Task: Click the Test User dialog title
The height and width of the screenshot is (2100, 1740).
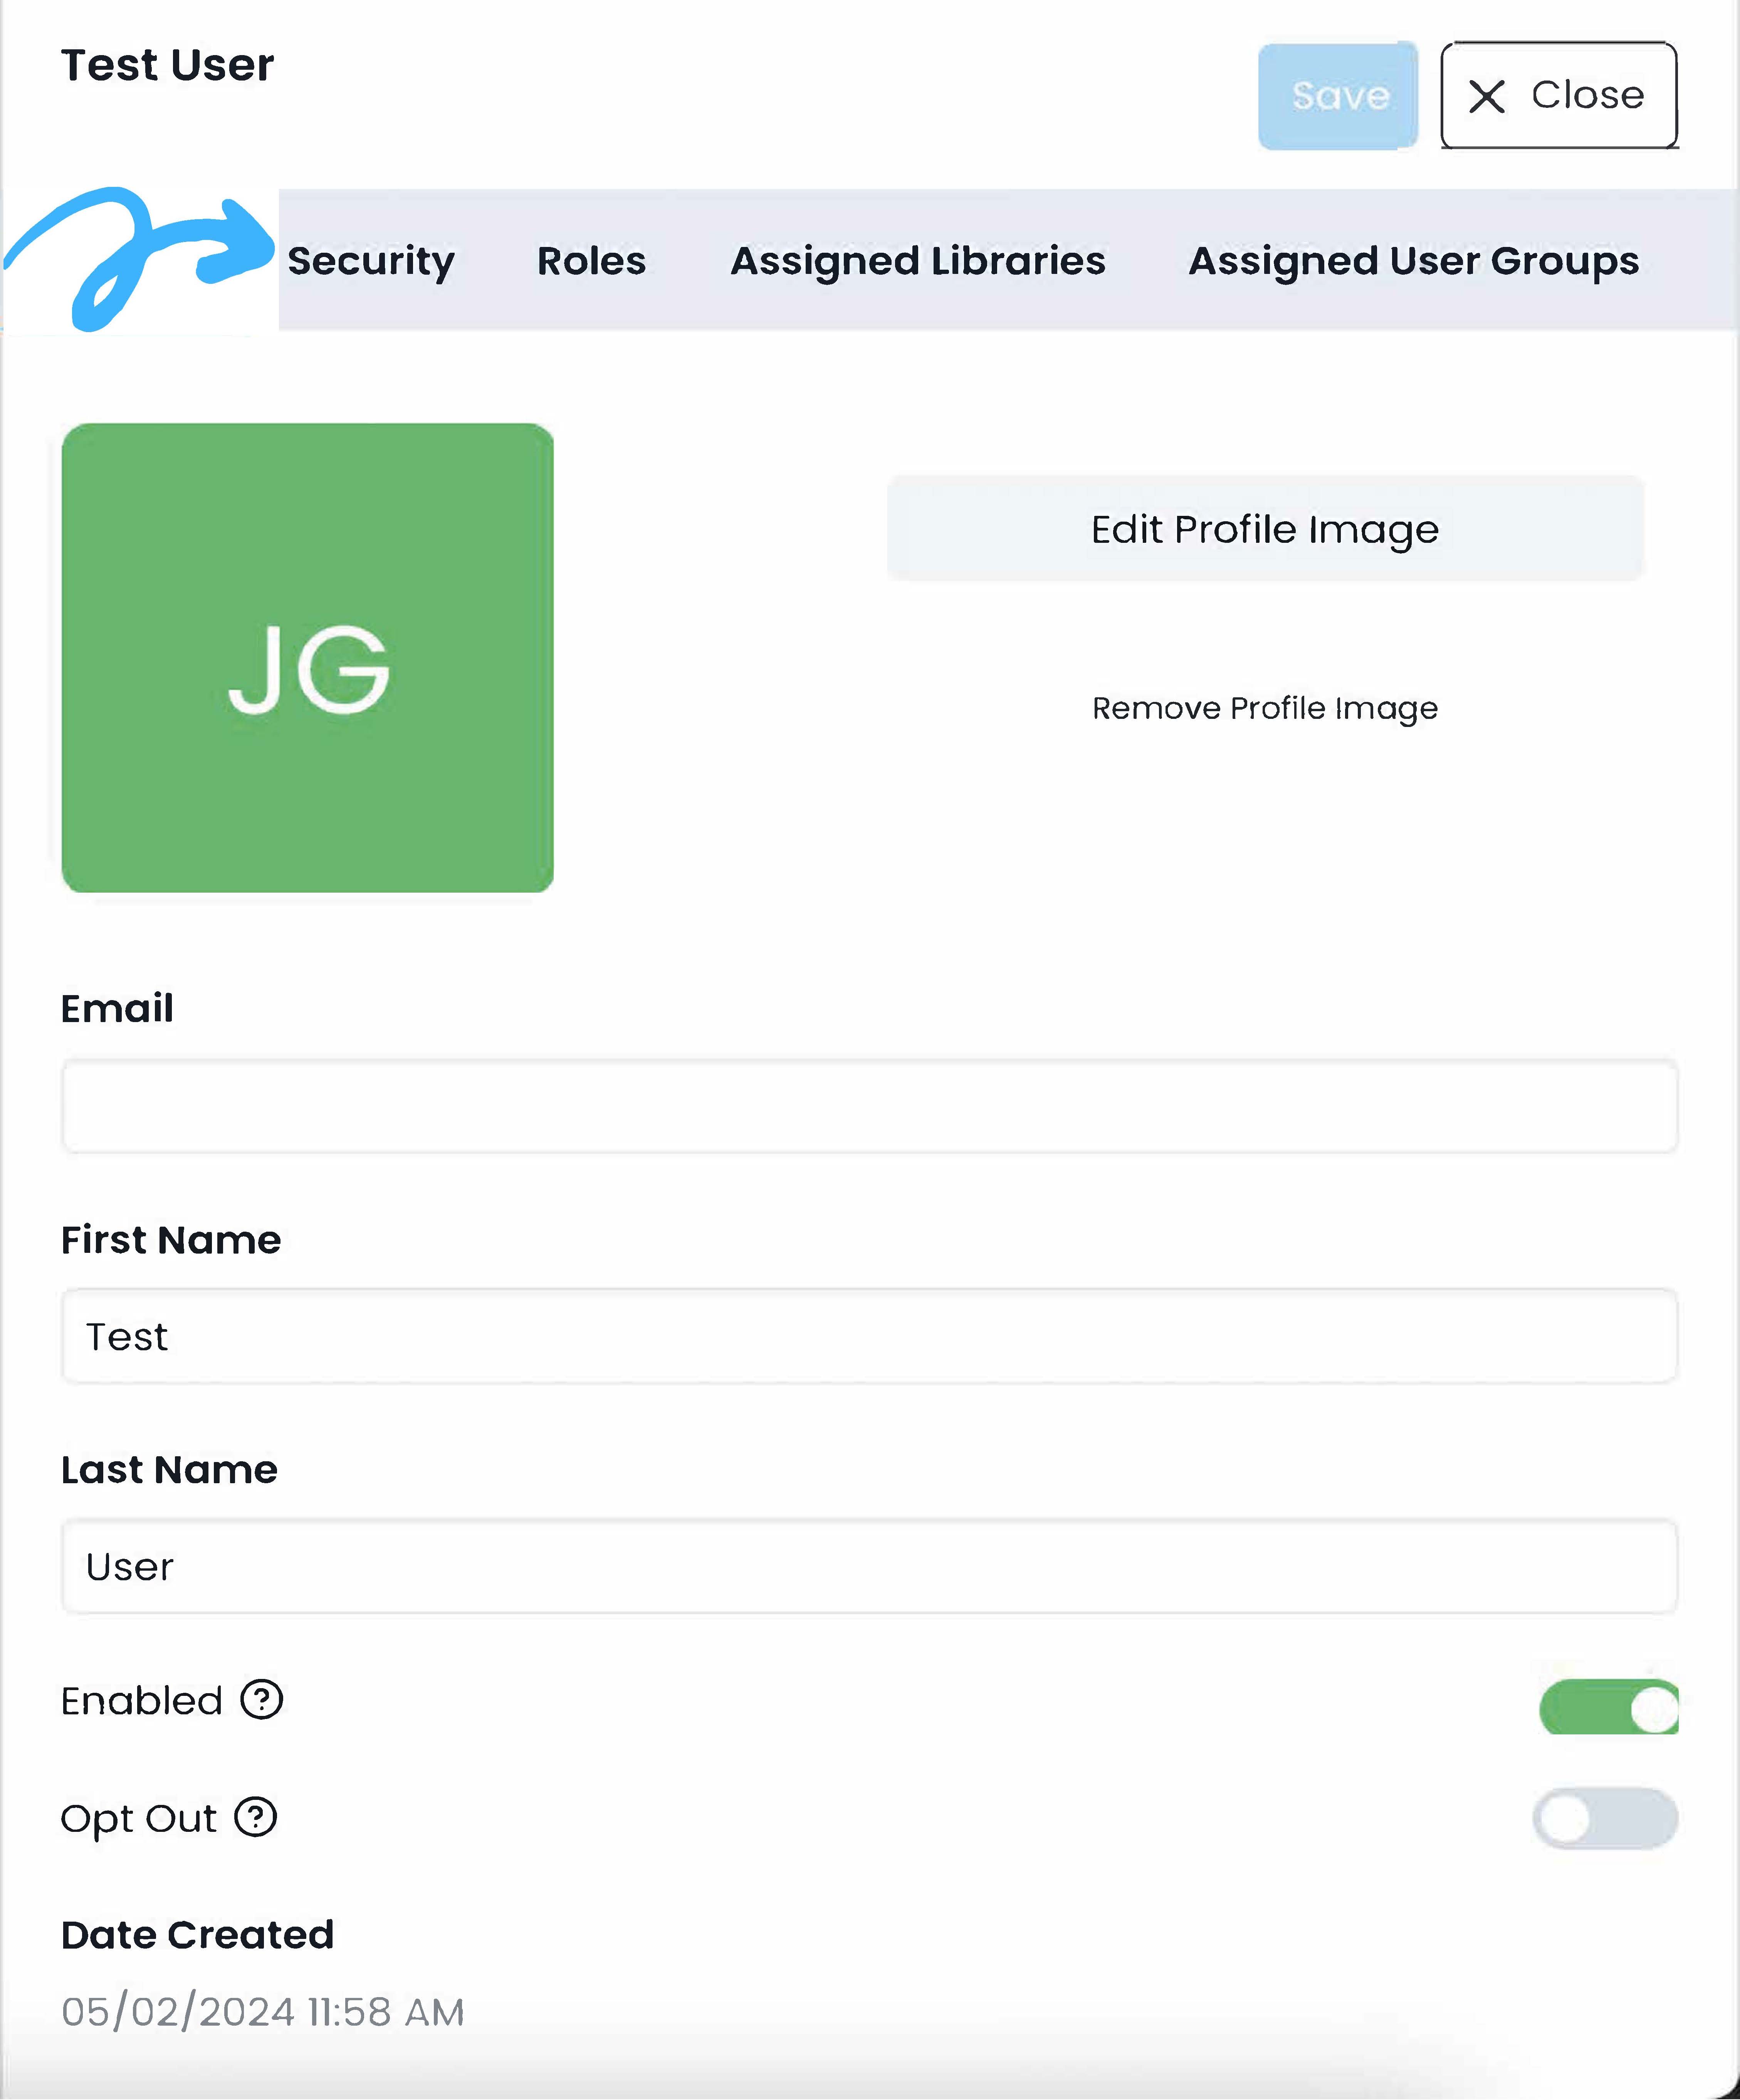Action: coord(168,66)
